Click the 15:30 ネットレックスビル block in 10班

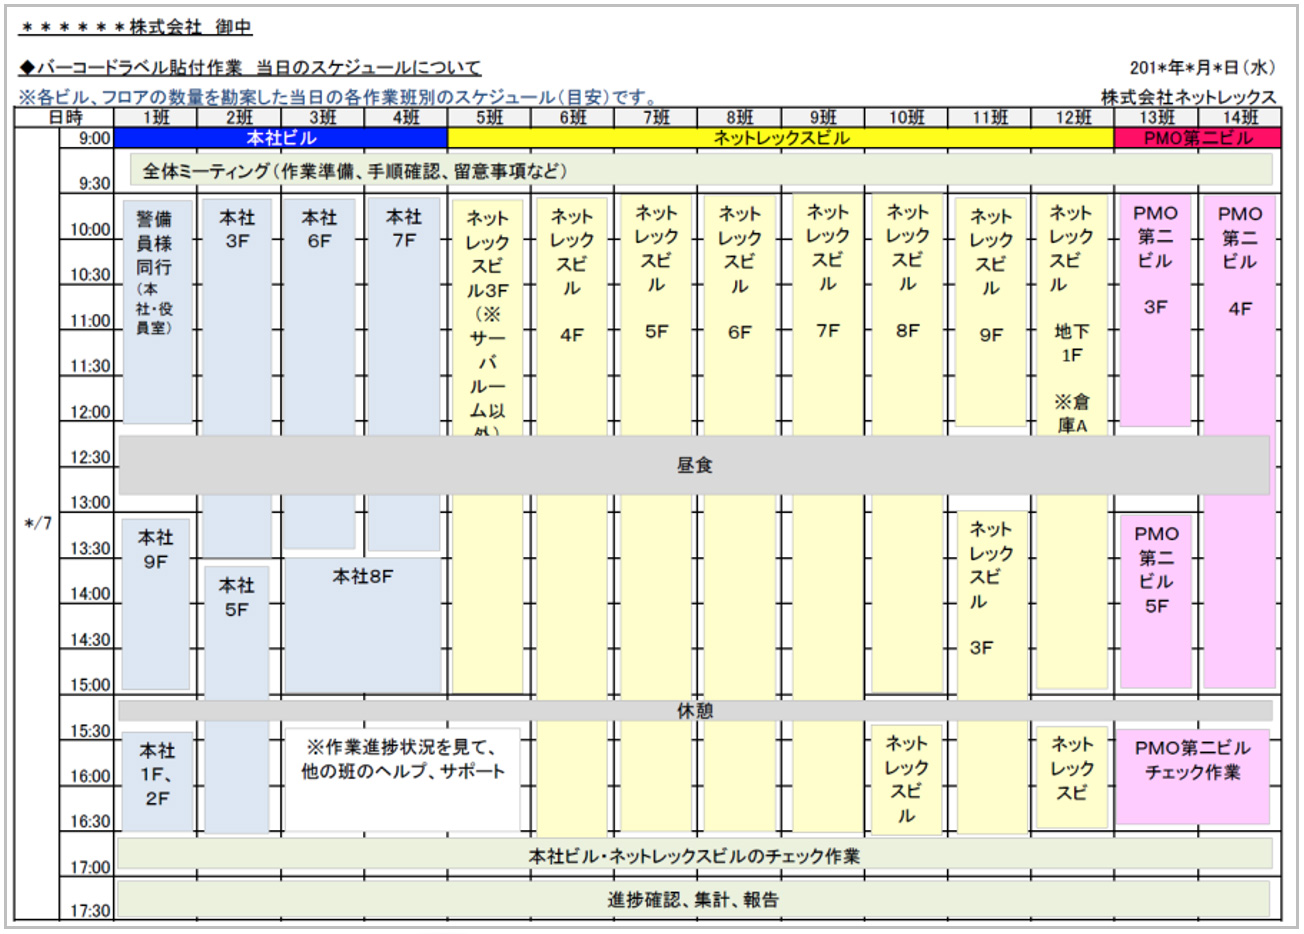(x=907, y=780)
